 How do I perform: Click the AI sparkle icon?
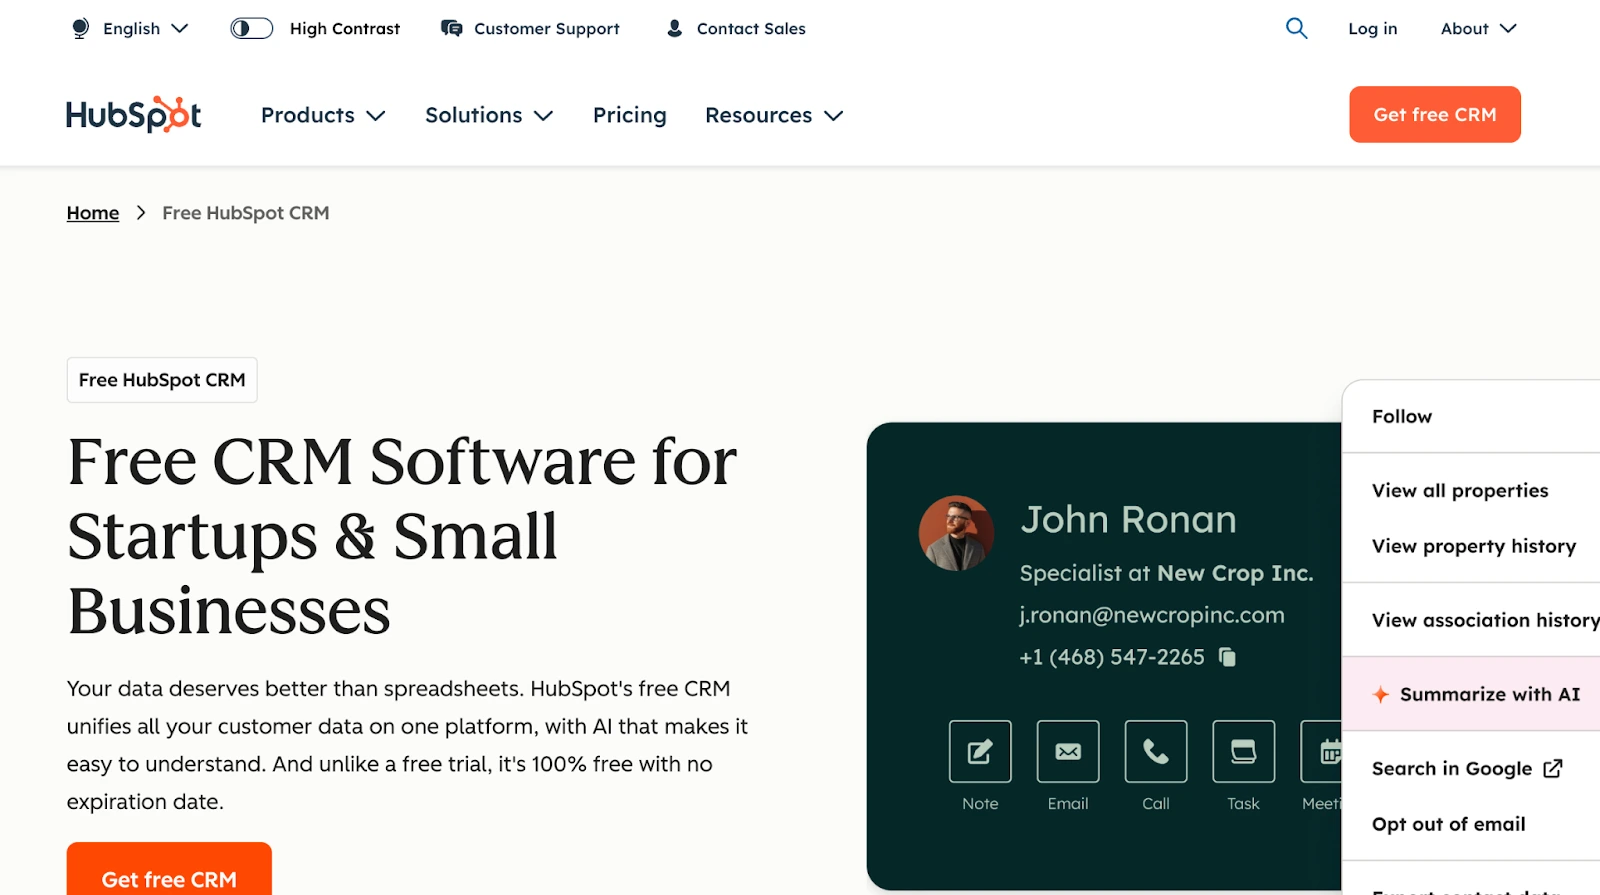1381,694
